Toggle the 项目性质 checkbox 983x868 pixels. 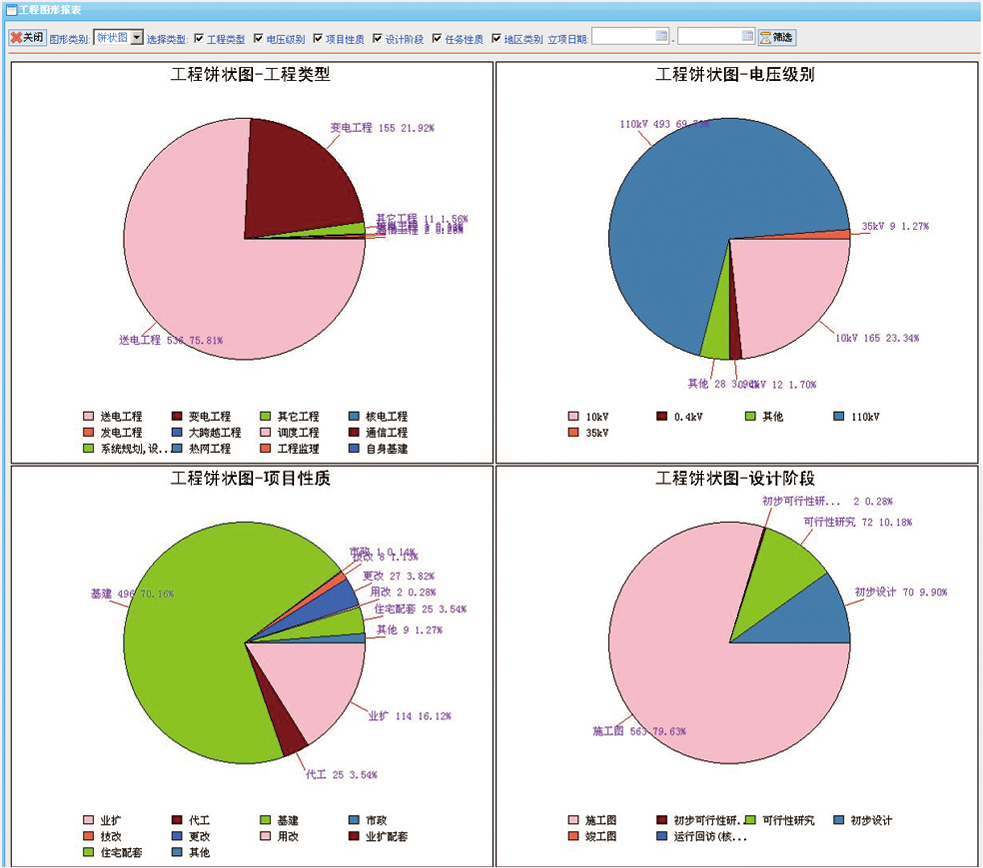click(x=318, y=39)
